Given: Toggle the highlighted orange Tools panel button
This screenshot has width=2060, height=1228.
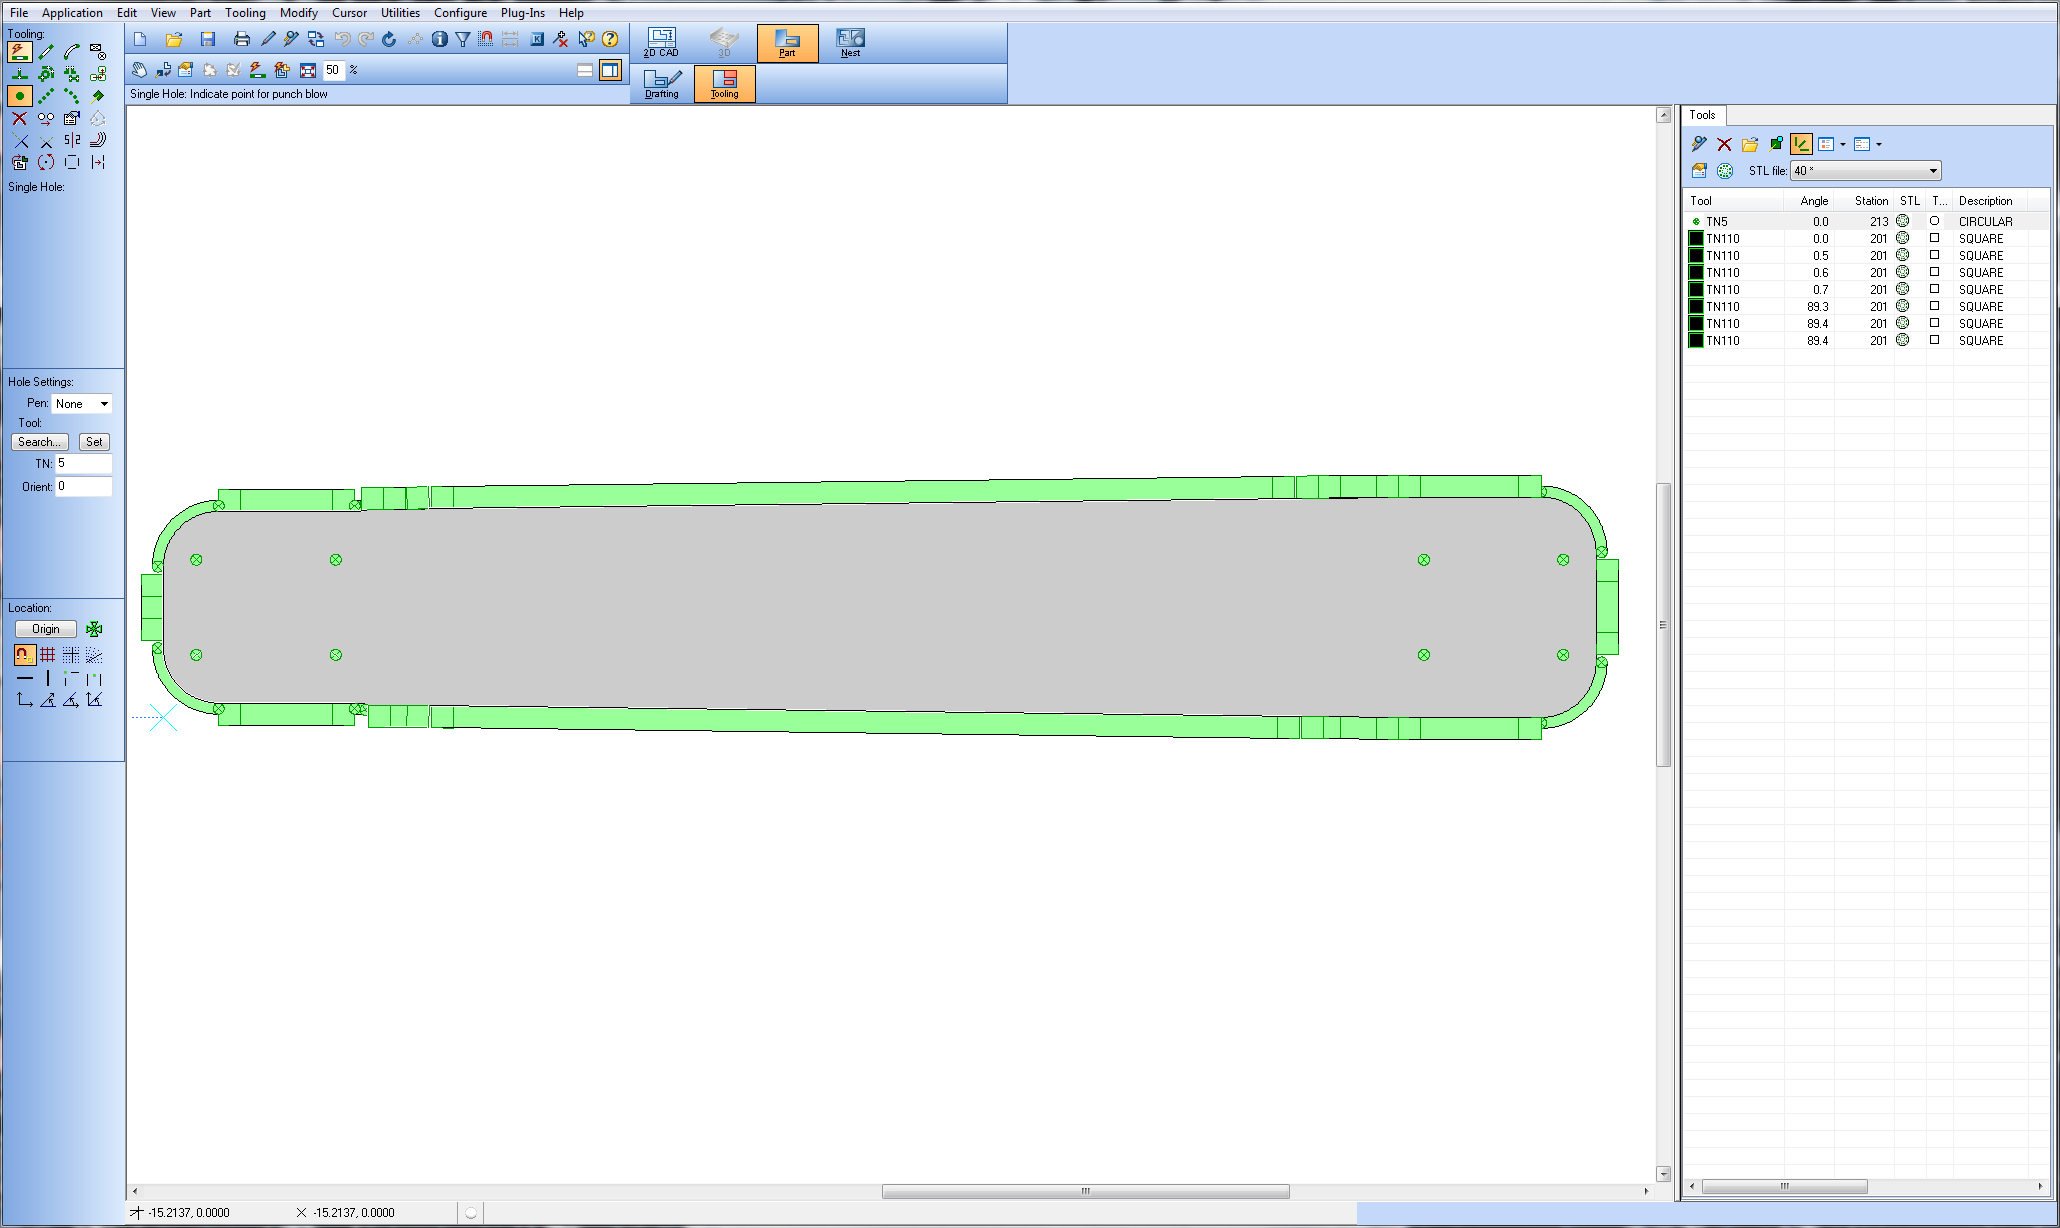Looking at the screenshot, I should [1801, 144].
